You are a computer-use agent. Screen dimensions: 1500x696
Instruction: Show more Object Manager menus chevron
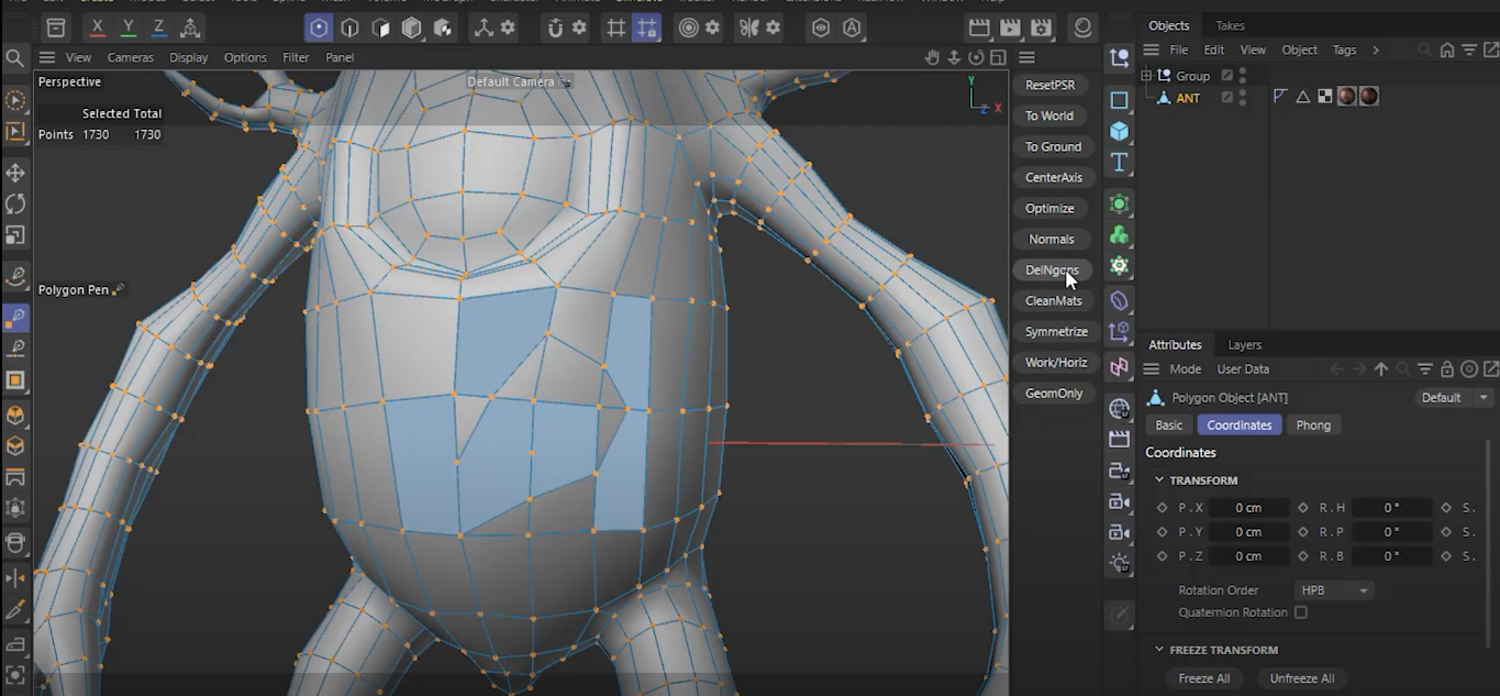click(1376, 50)
